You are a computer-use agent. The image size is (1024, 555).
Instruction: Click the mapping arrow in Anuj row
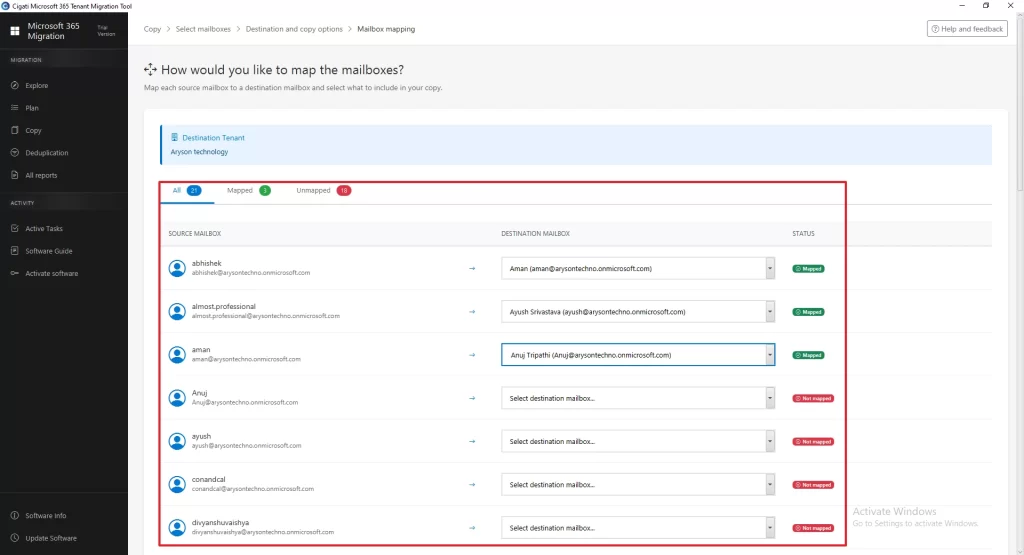[x=472, y=398]
